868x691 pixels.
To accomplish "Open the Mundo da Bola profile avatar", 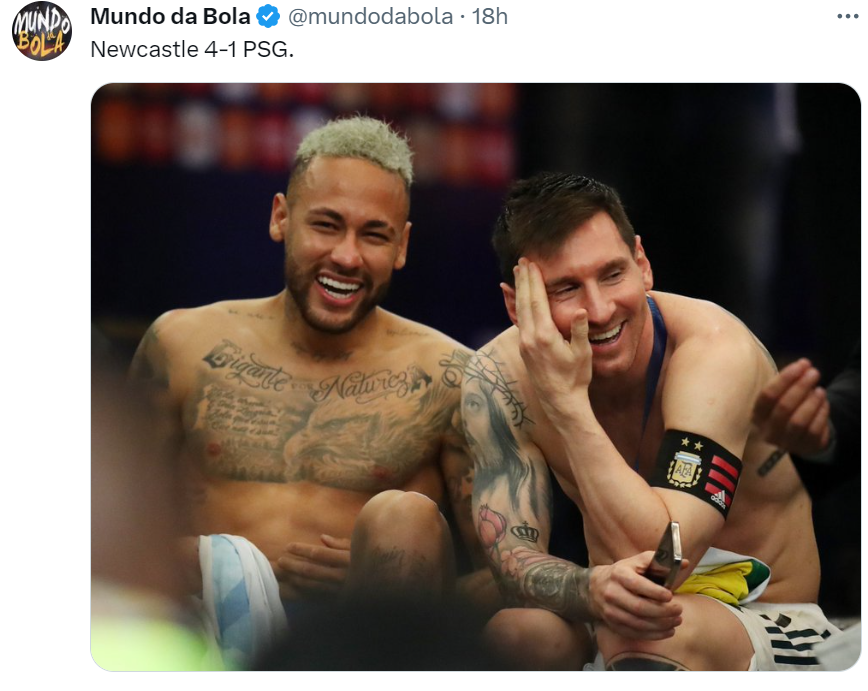I will 42,31.
